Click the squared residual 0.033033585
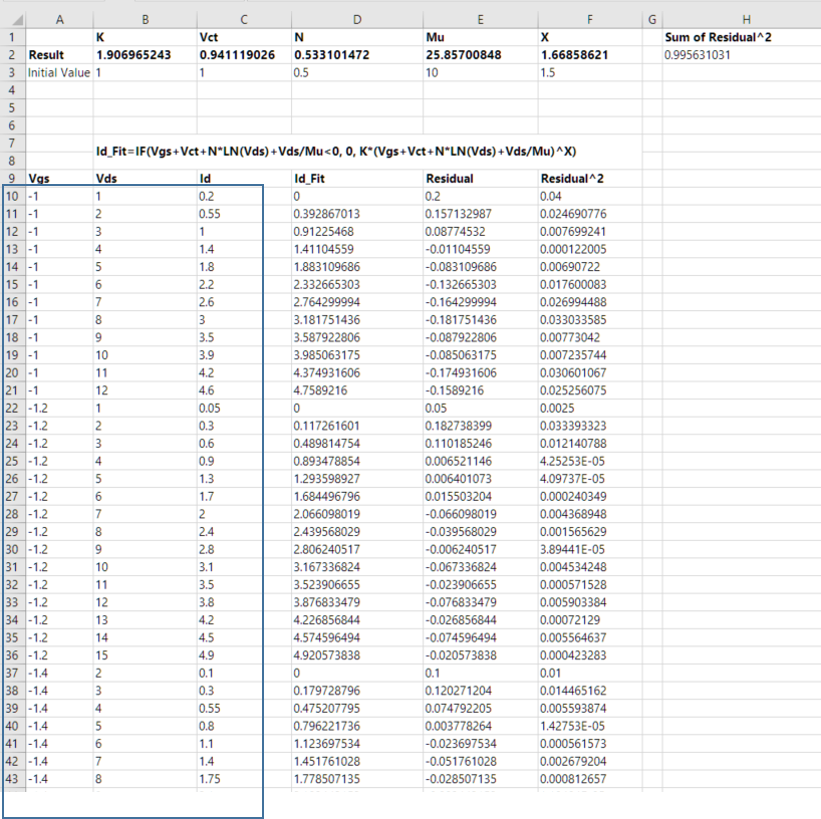821x819 pixels. pos(590,320)
